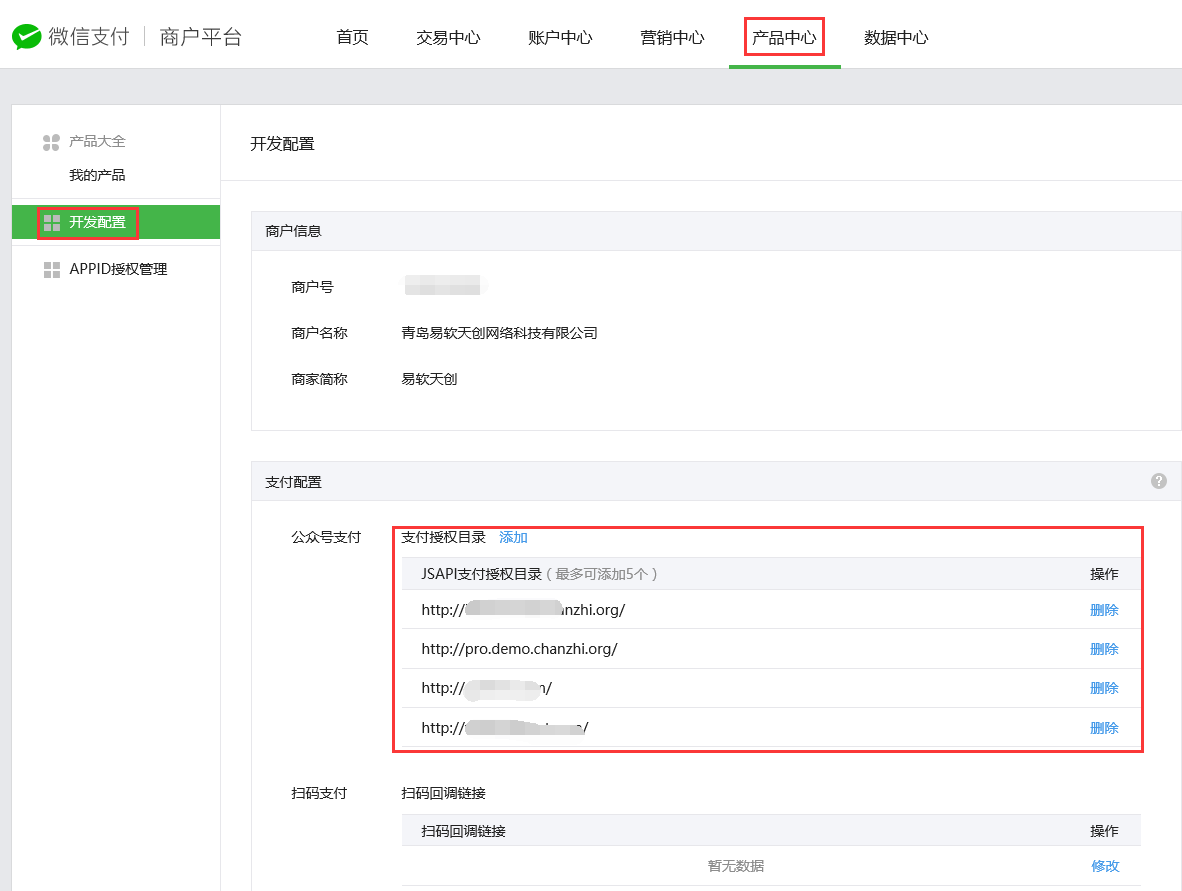Delete the pro.demo.chanzhi.org directory entry

pyautogui.click(x=1104, y=649)
